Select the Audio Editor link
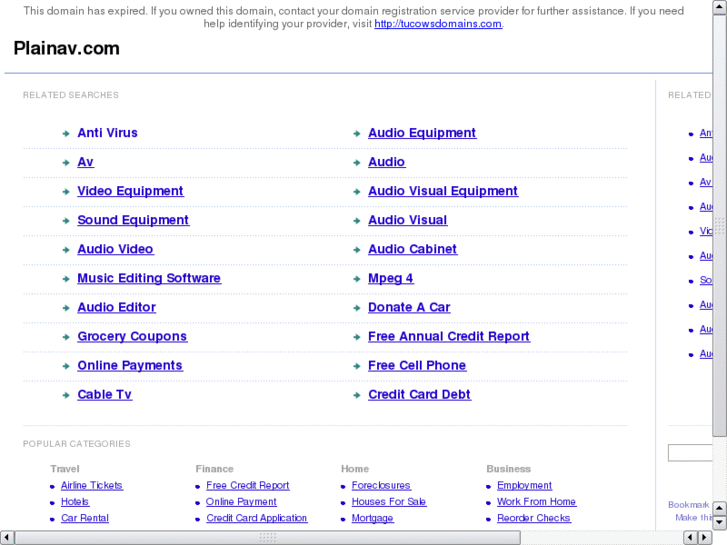Viewport: 727px width, 545px height. pos(116,308)
